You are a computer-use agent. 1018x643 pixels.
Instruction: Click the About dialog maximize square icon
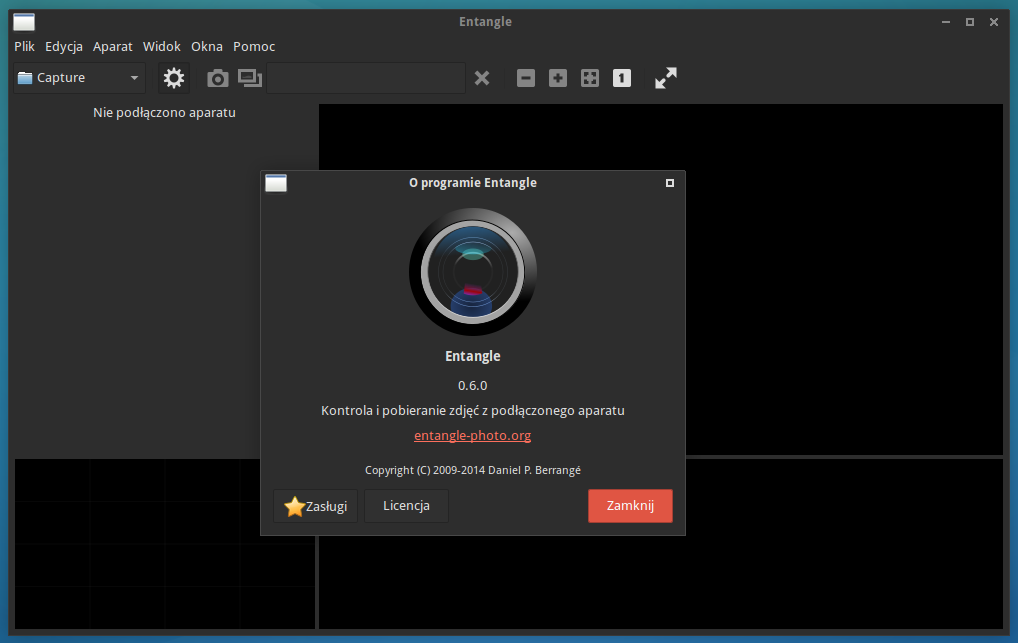670,183
